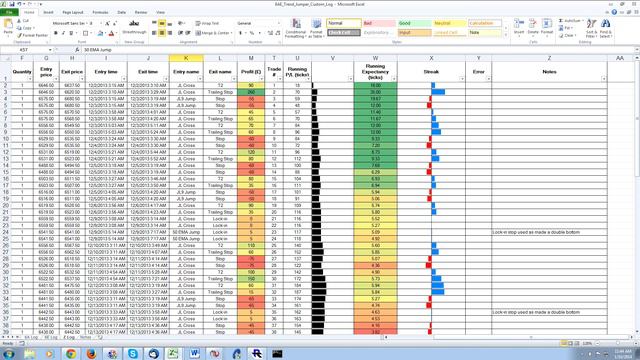Click the formula bar showing 50 EMA Jump

[359, 50]
